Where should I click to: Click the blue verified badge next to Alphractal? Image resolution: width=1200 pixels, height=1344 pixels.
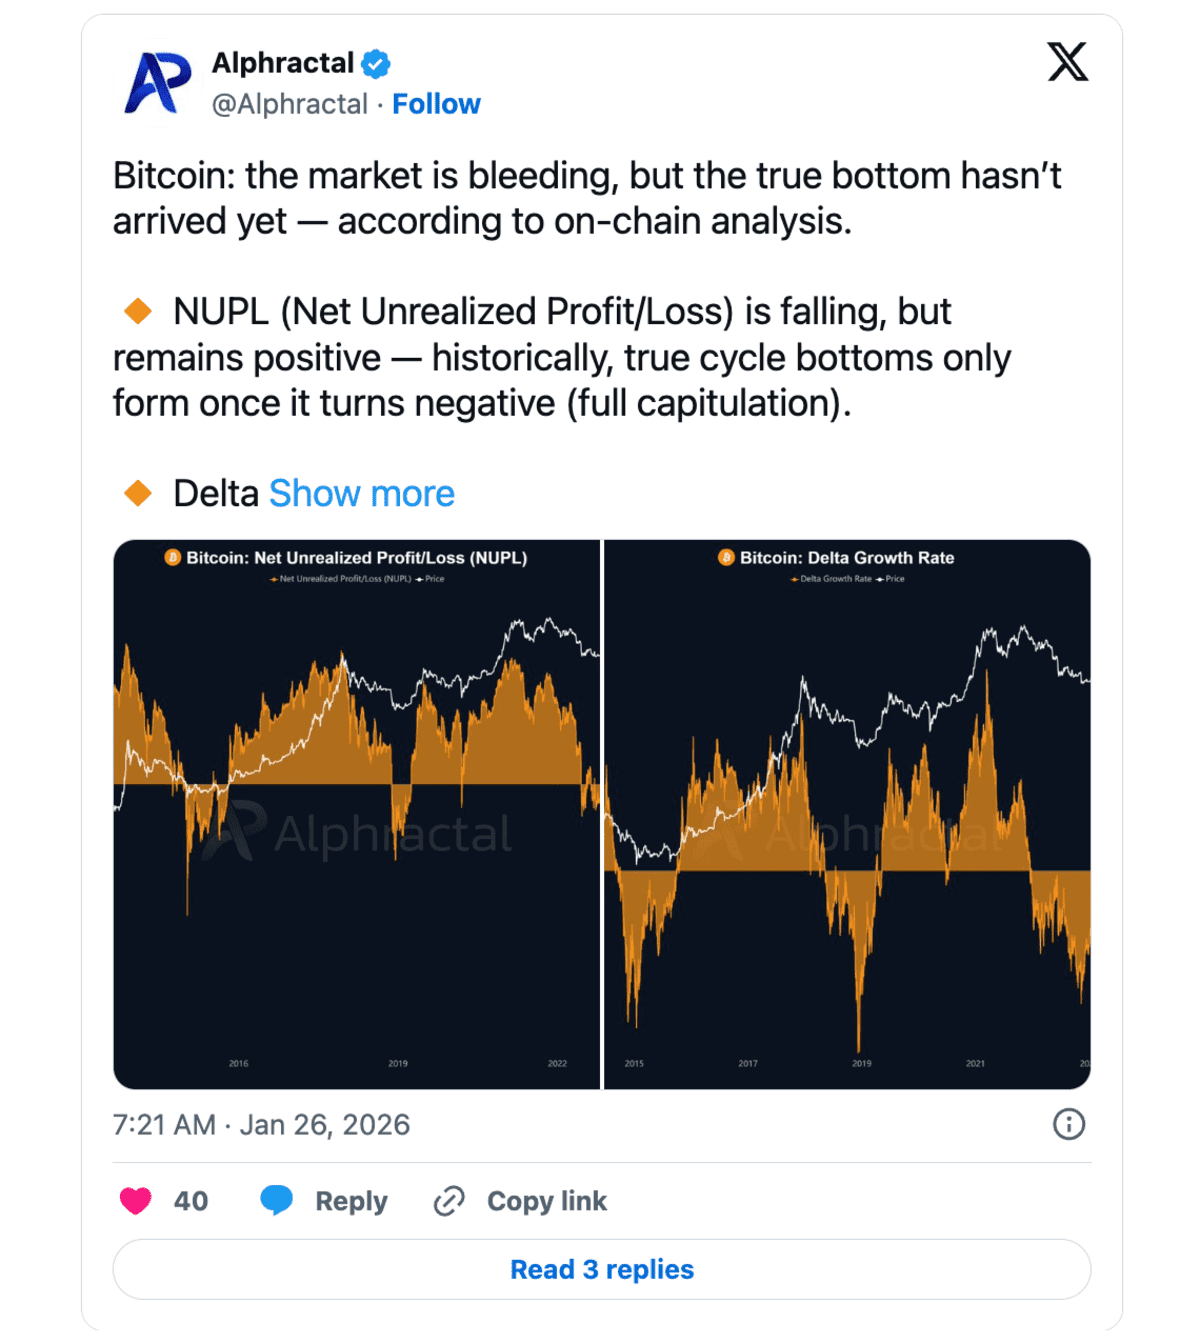tap(374, 62)
